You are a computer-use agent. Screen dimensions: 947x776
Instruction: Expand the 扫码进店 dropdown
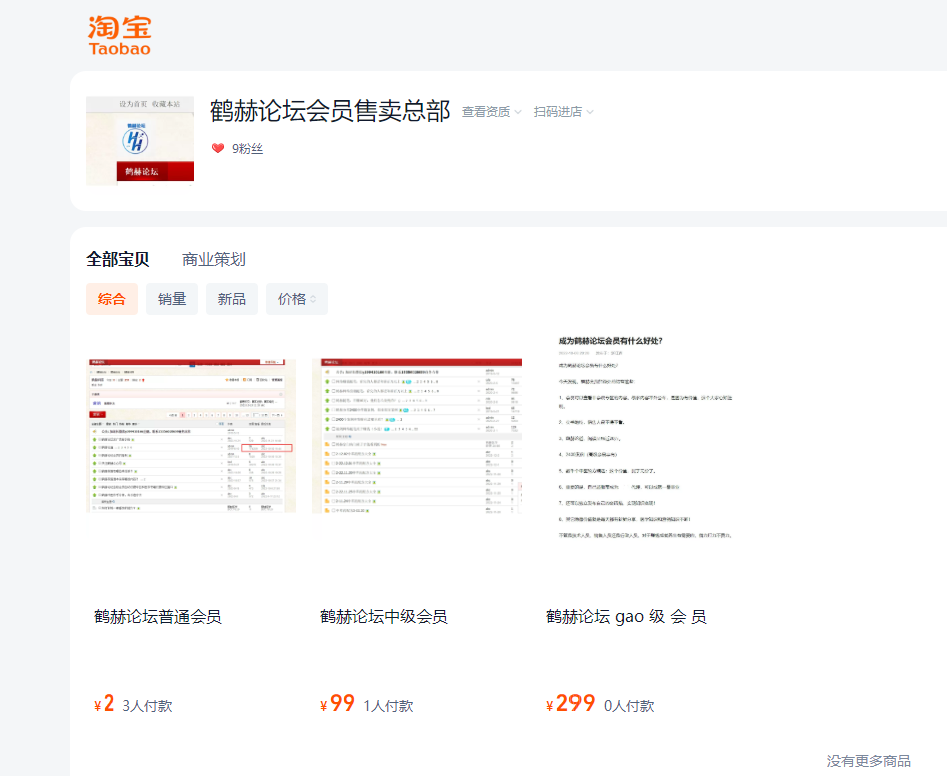click(563, 112)
